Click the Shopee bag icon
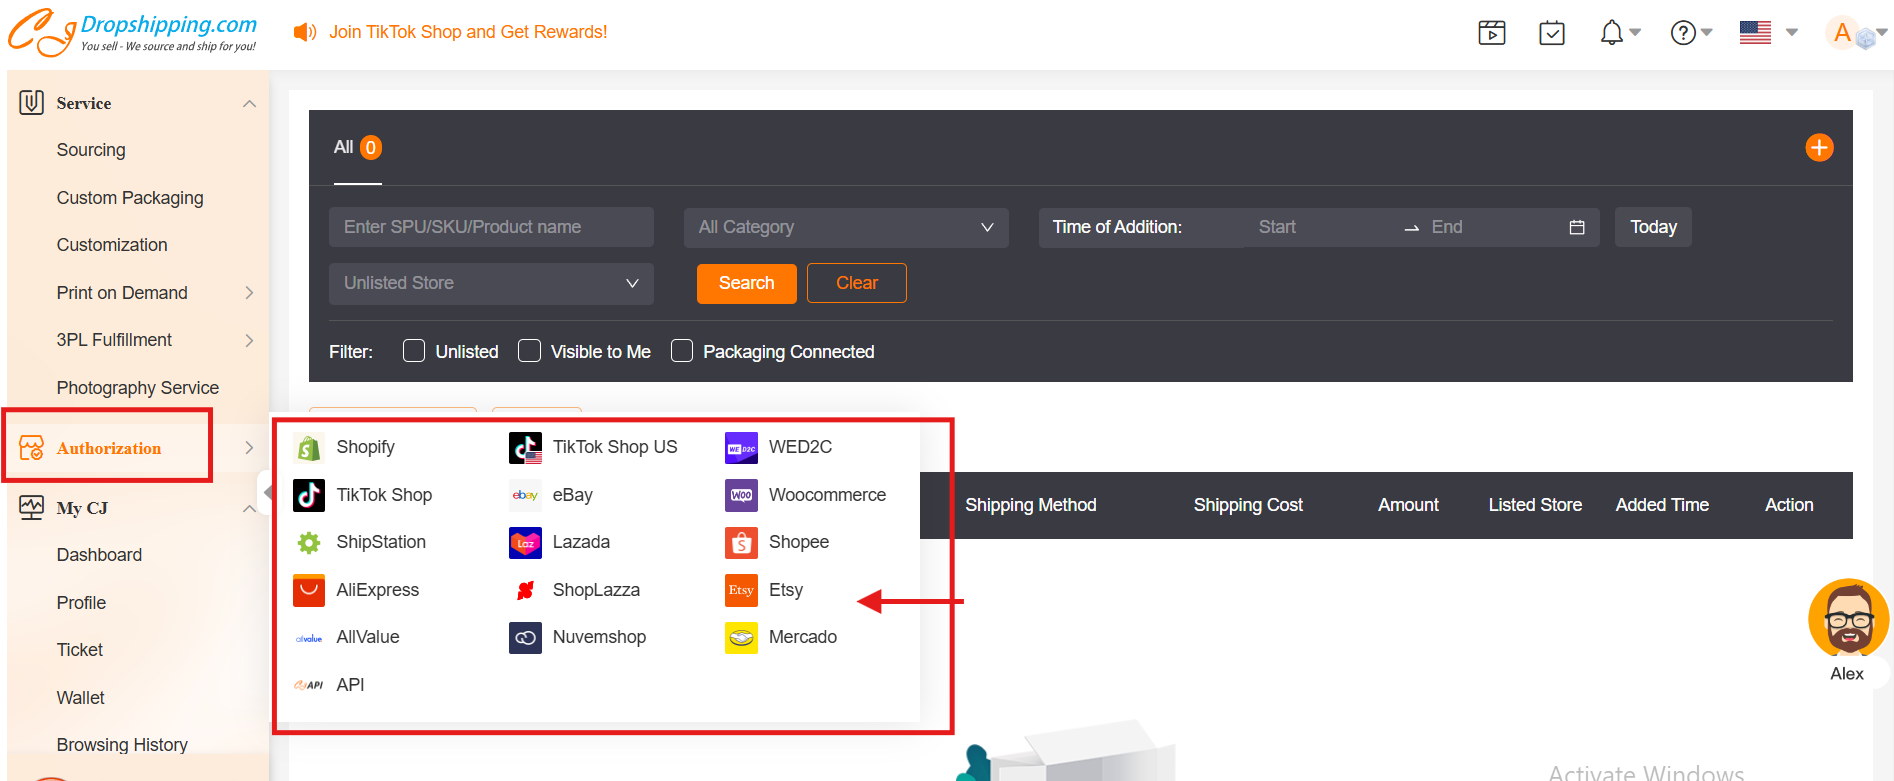This screenshot has height=781, width=1894. [x=741, y=542]
